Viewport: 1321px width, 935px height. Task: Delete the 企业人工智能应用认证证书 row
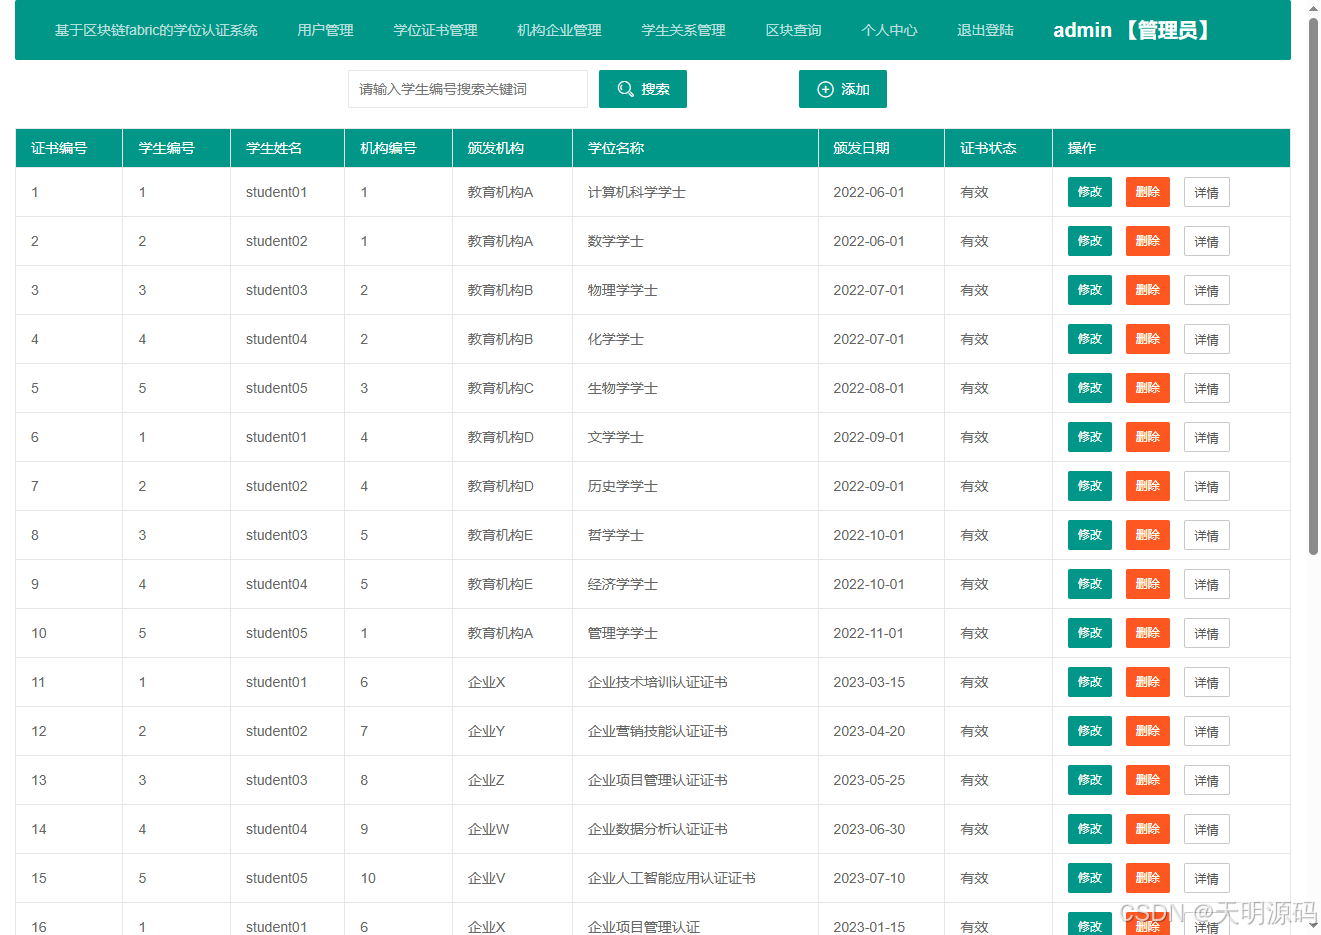pos(1148,878)
